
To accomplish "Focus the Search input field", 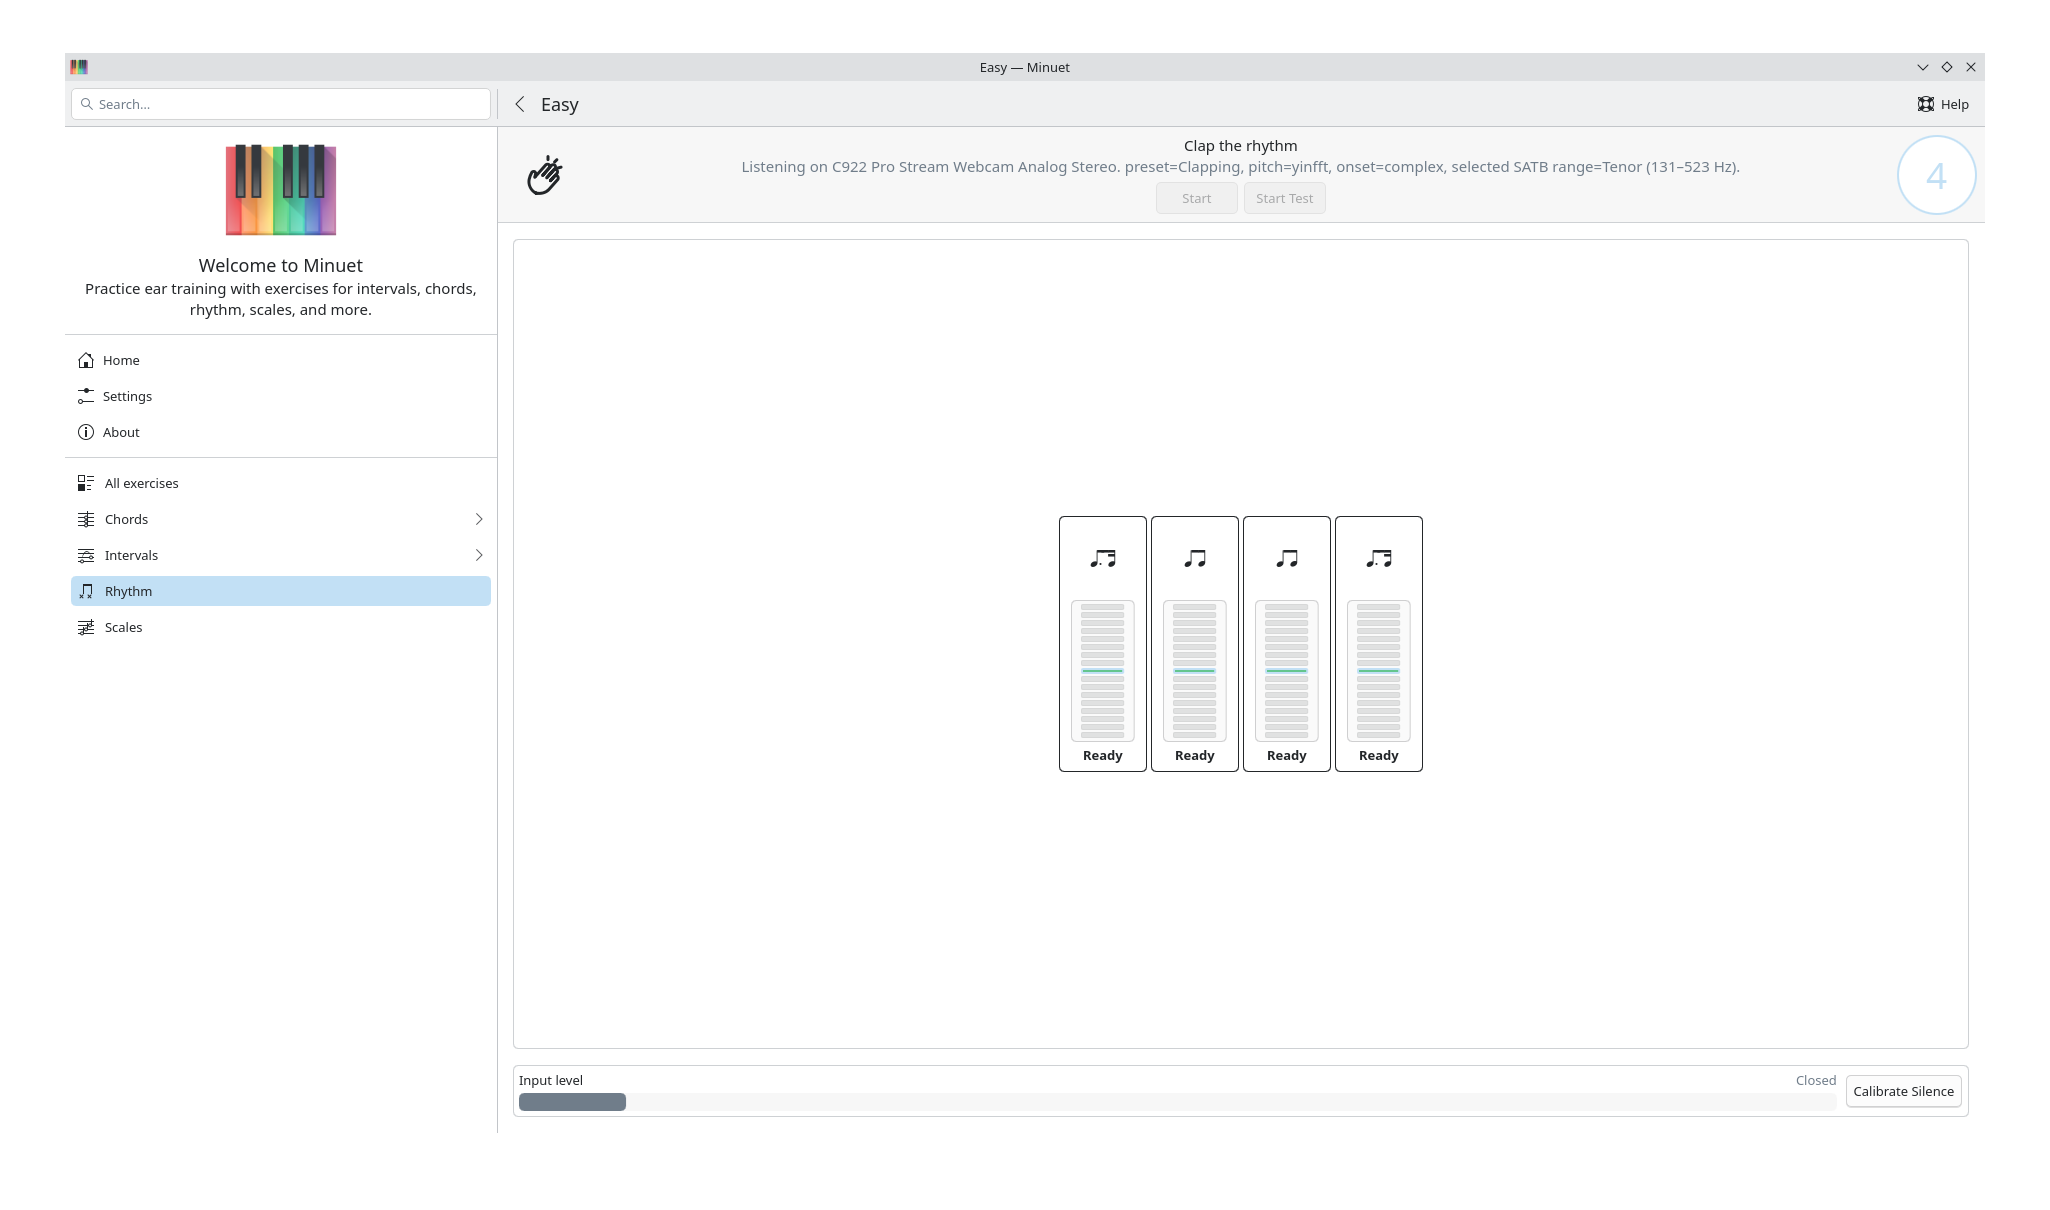I will [281, 104].
